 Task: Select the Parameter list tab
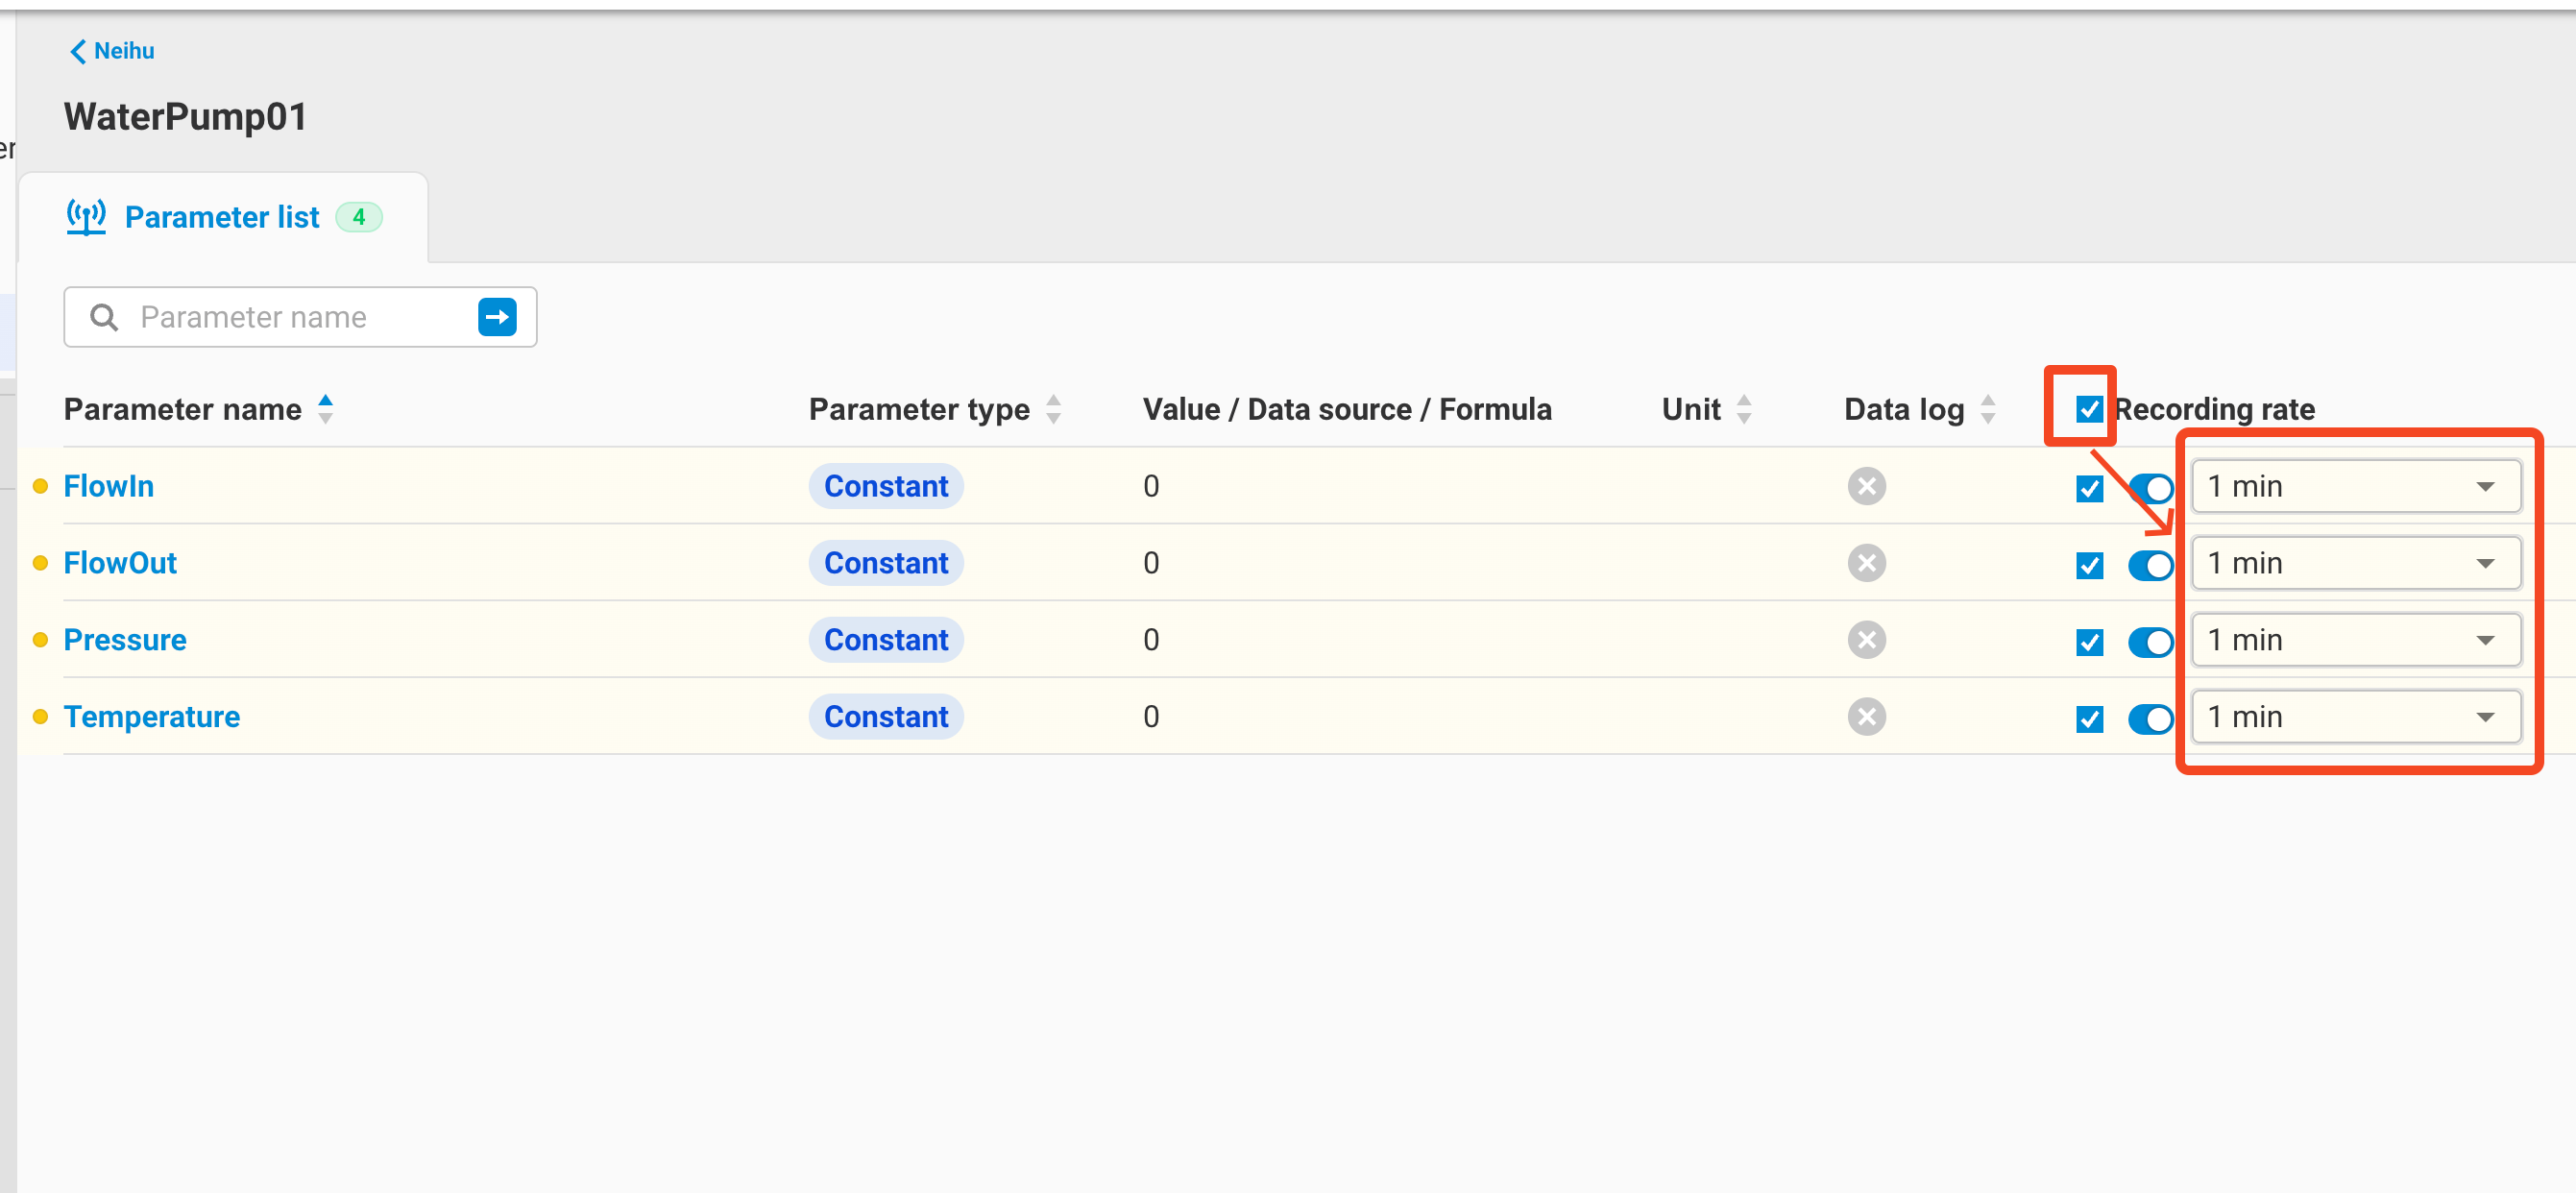point(223,217)
